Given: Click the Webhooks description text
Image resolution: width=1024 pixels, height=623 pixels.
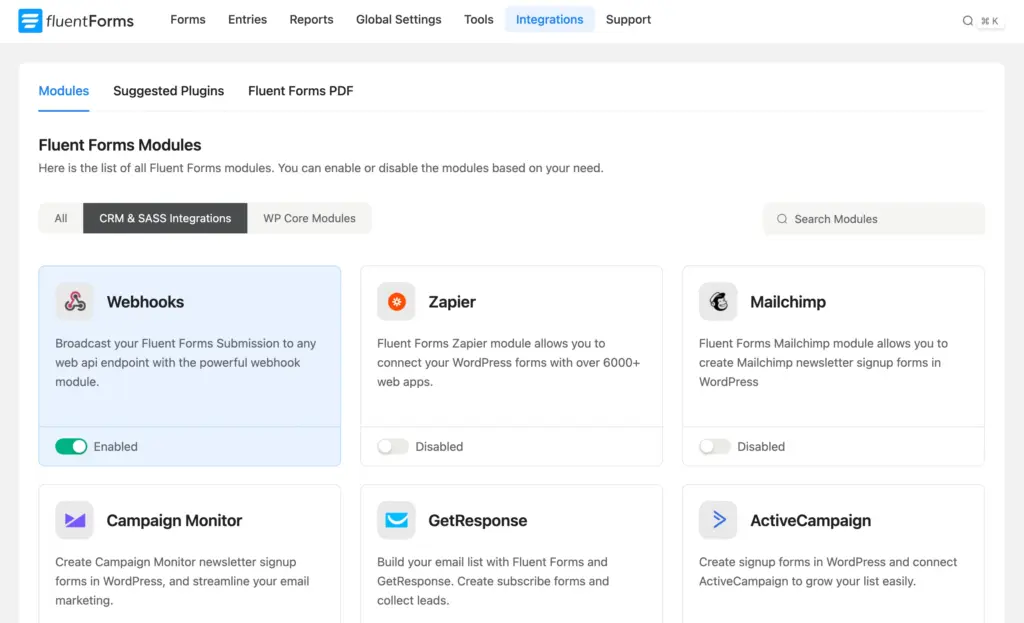Looking at the screenshot, I should pyautogui.click(x=185, y=362).
